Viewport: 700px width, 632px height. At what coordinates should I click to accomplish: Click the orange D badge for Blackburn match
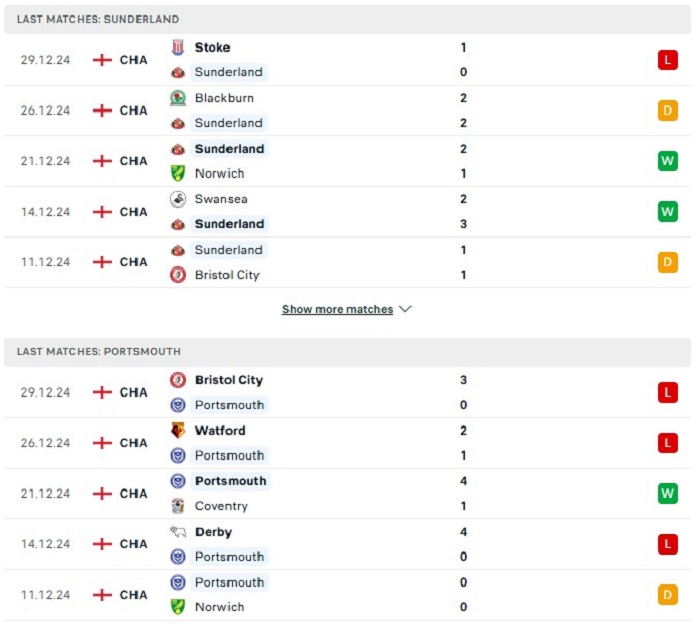click(x=667, y=110)
